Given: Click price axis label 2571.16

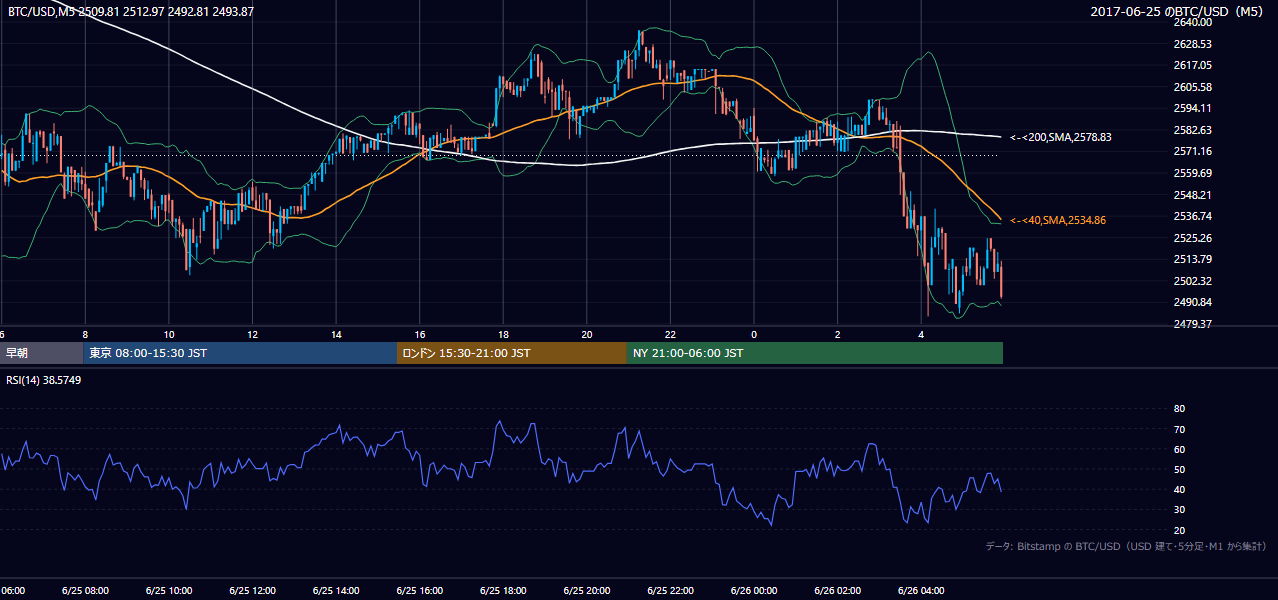Looking at the screenshot, I should (x=1192, y=151).
